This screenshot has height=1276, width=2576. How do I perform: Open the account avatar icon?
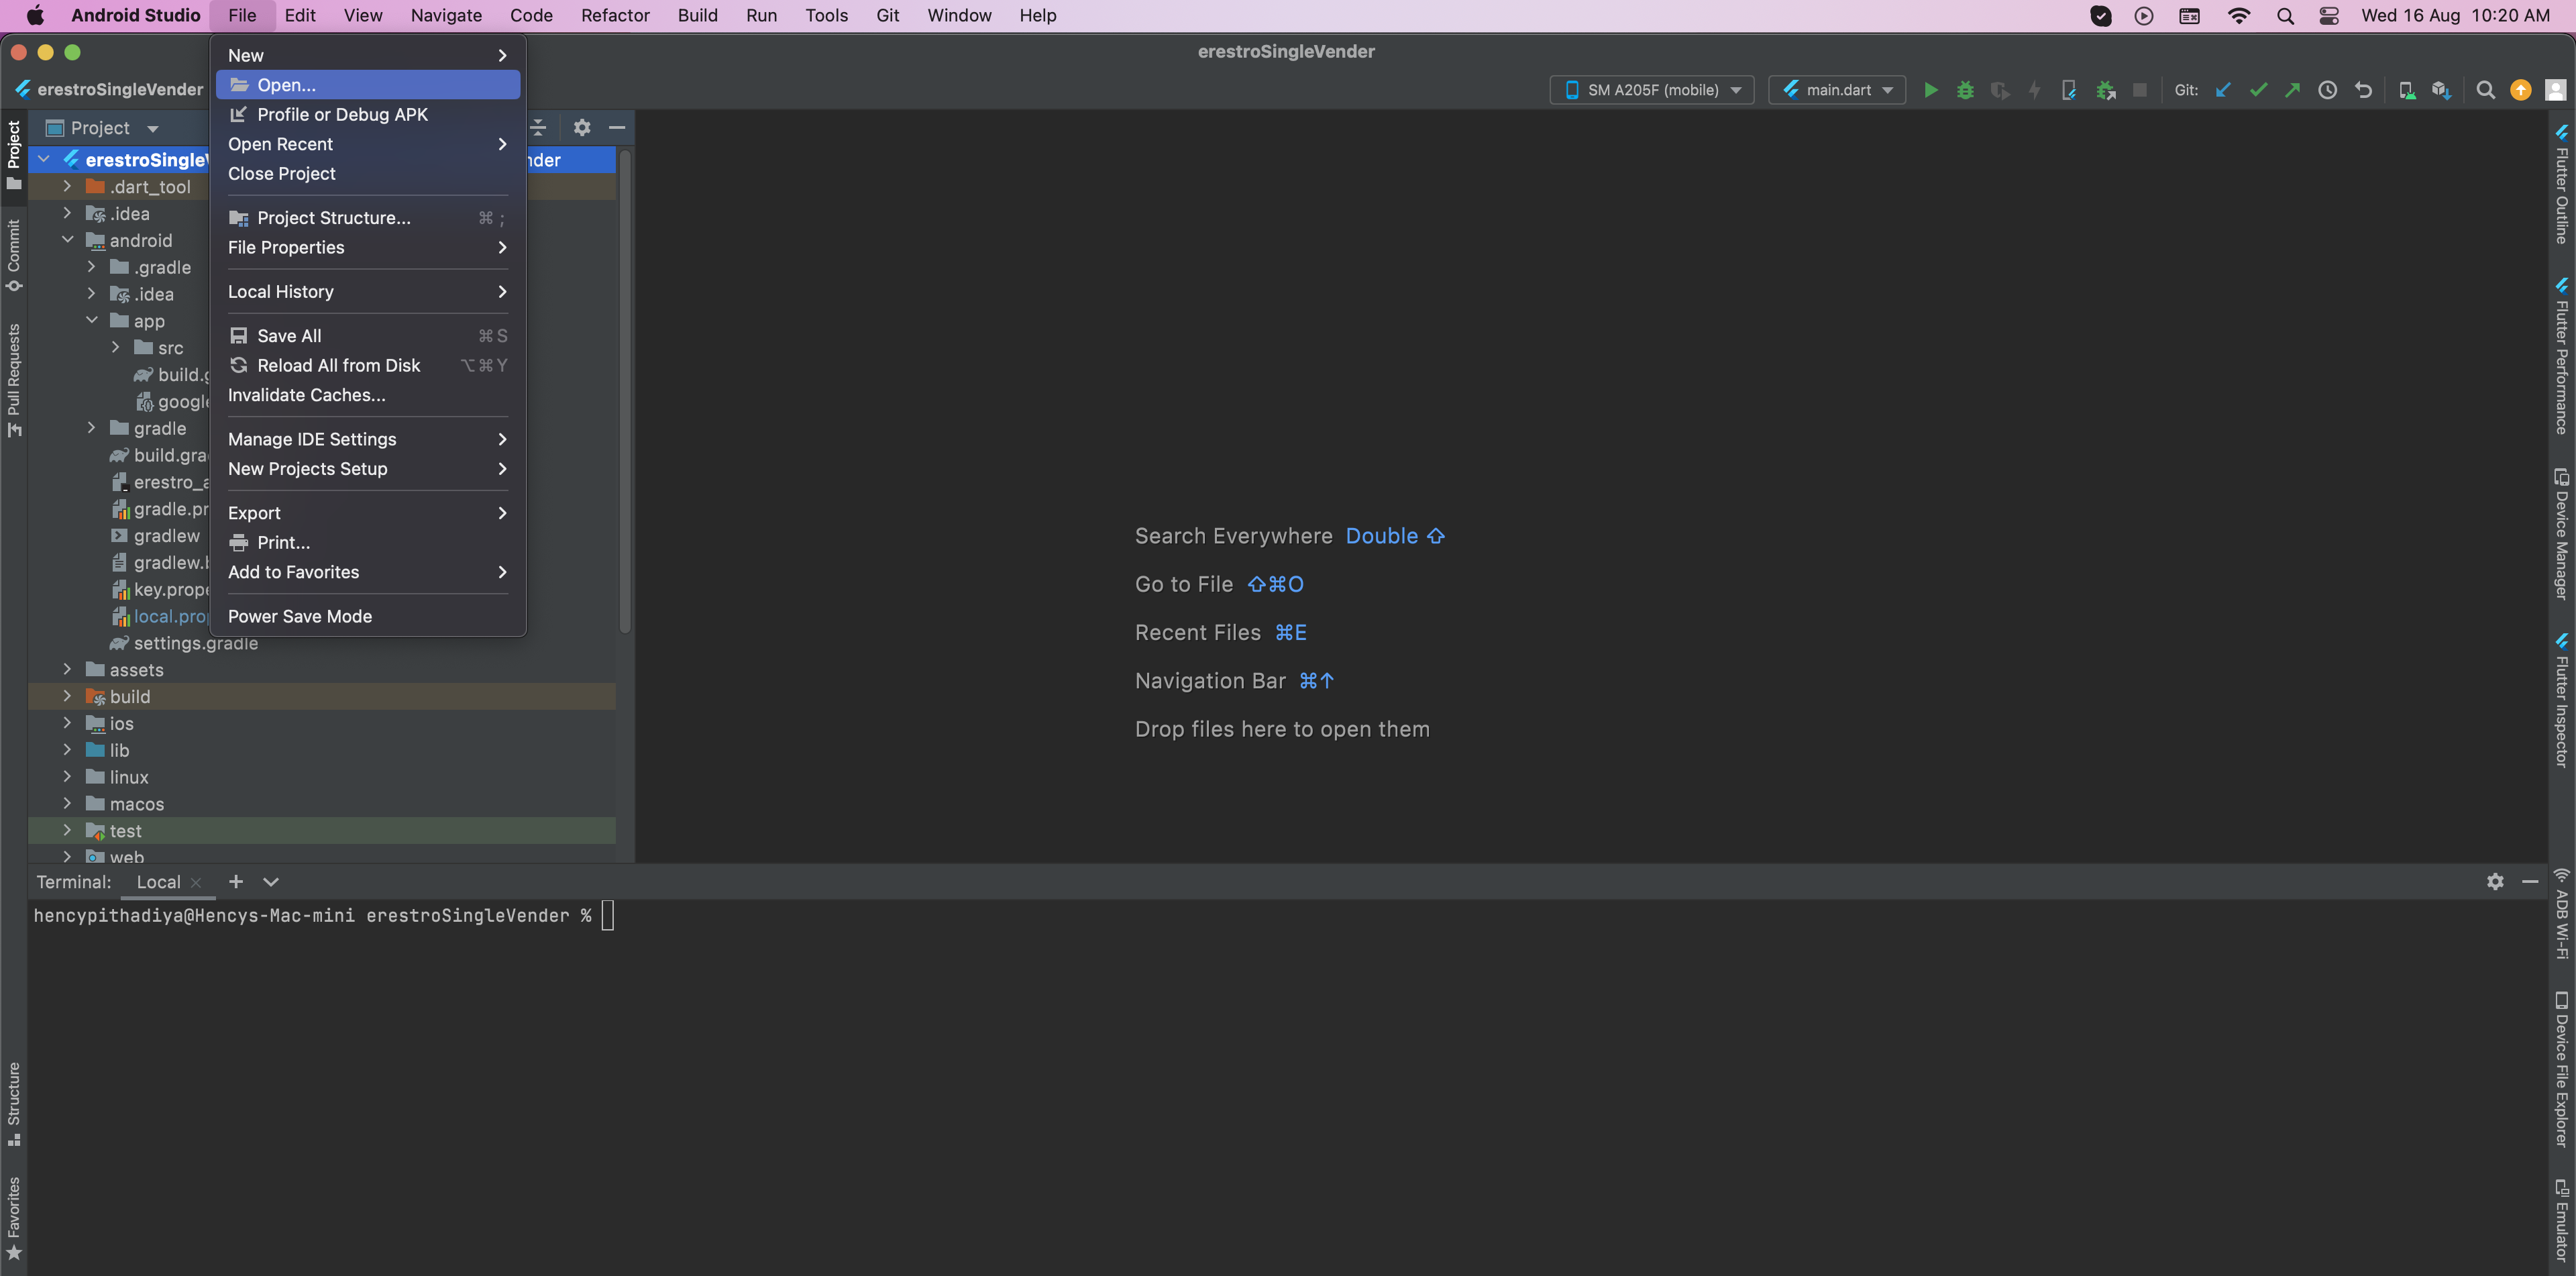(2555, 90)
